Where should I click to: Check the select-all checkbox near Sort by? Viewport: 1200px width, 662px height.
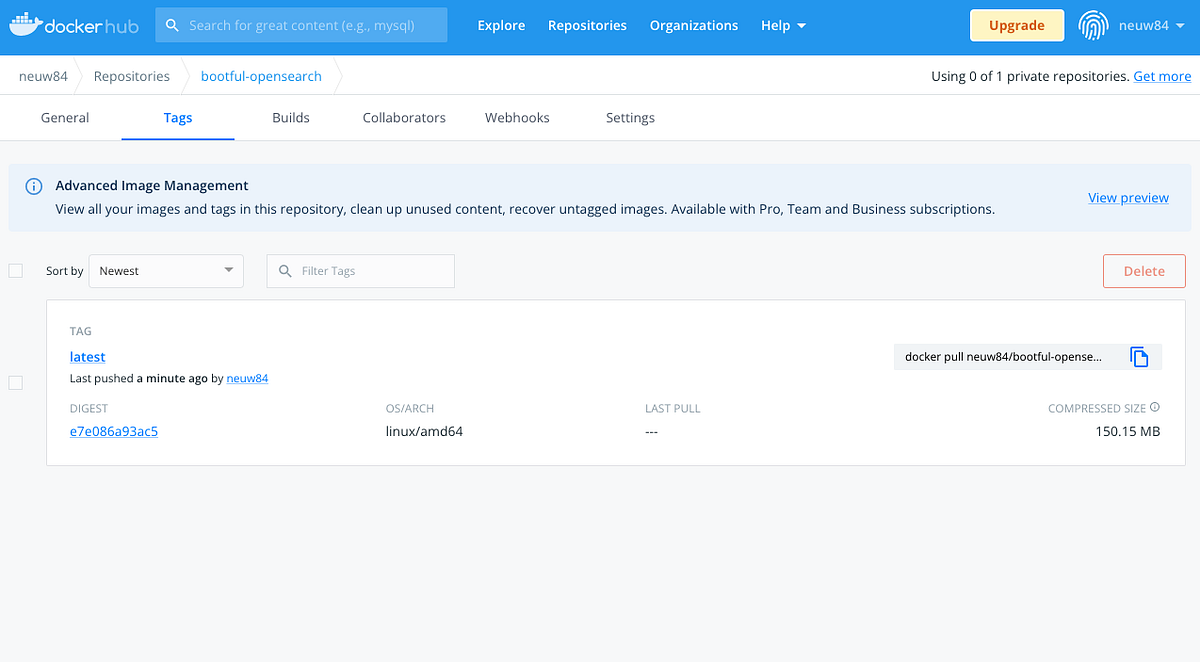tap(15, 270)
